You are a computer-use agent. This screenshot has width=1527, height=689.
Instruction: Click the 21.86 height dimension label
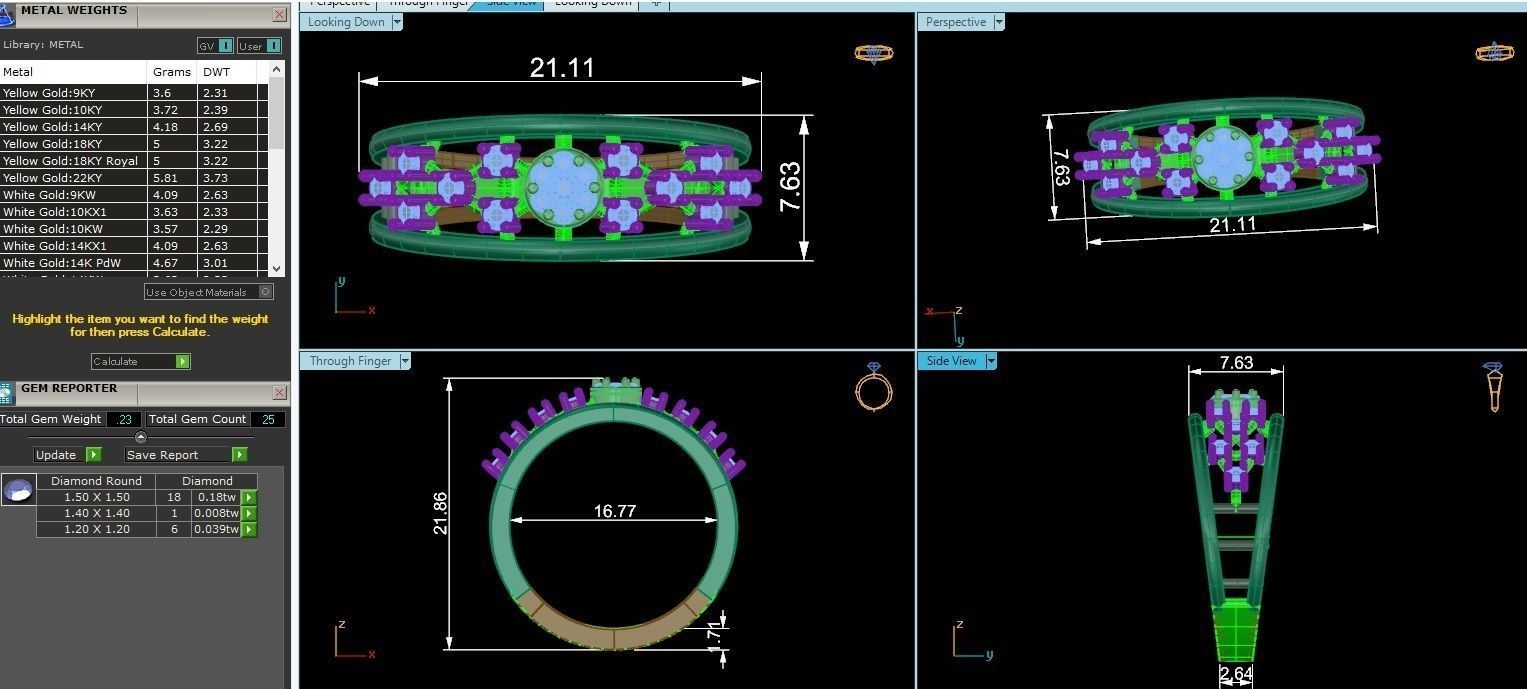[x=439, y=513]
